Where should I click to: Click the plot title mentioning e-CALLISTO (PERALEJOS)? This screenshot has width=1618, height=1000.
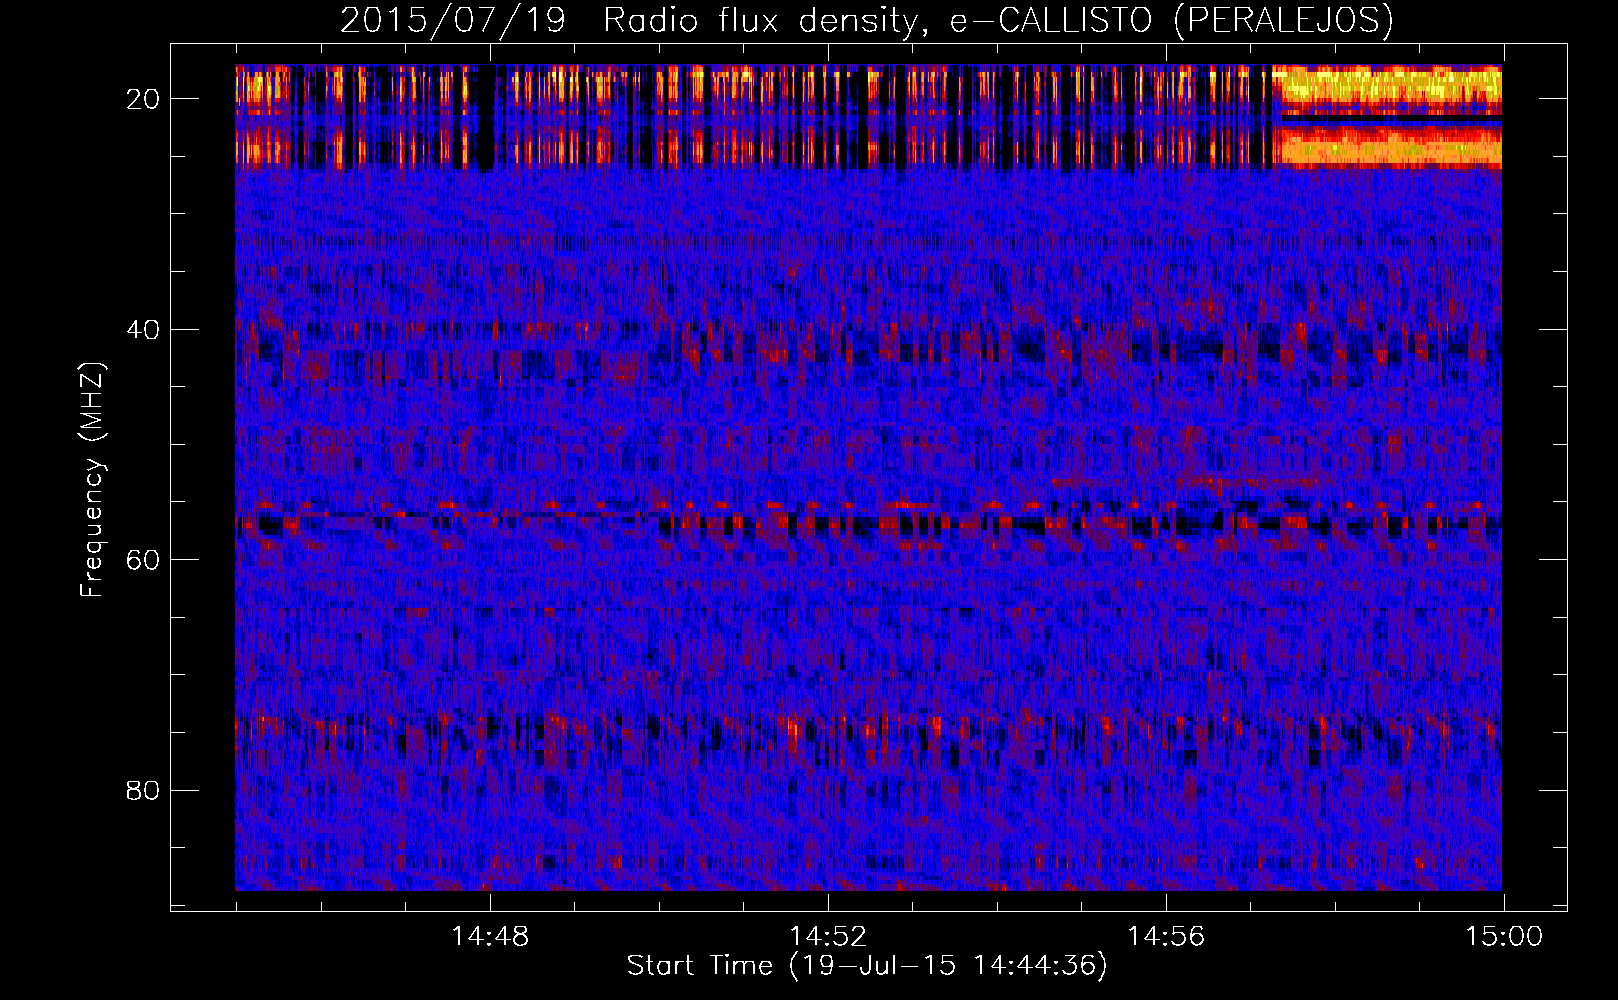pyautogui.click(x=866, y=20)
